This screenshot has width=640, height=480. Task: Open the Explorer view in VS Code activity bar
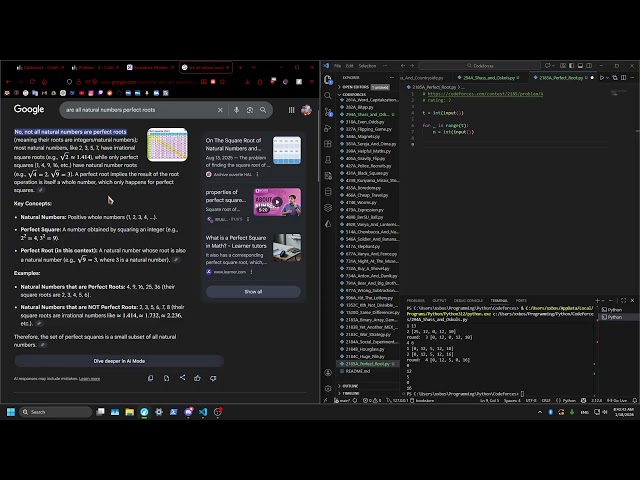328,80
